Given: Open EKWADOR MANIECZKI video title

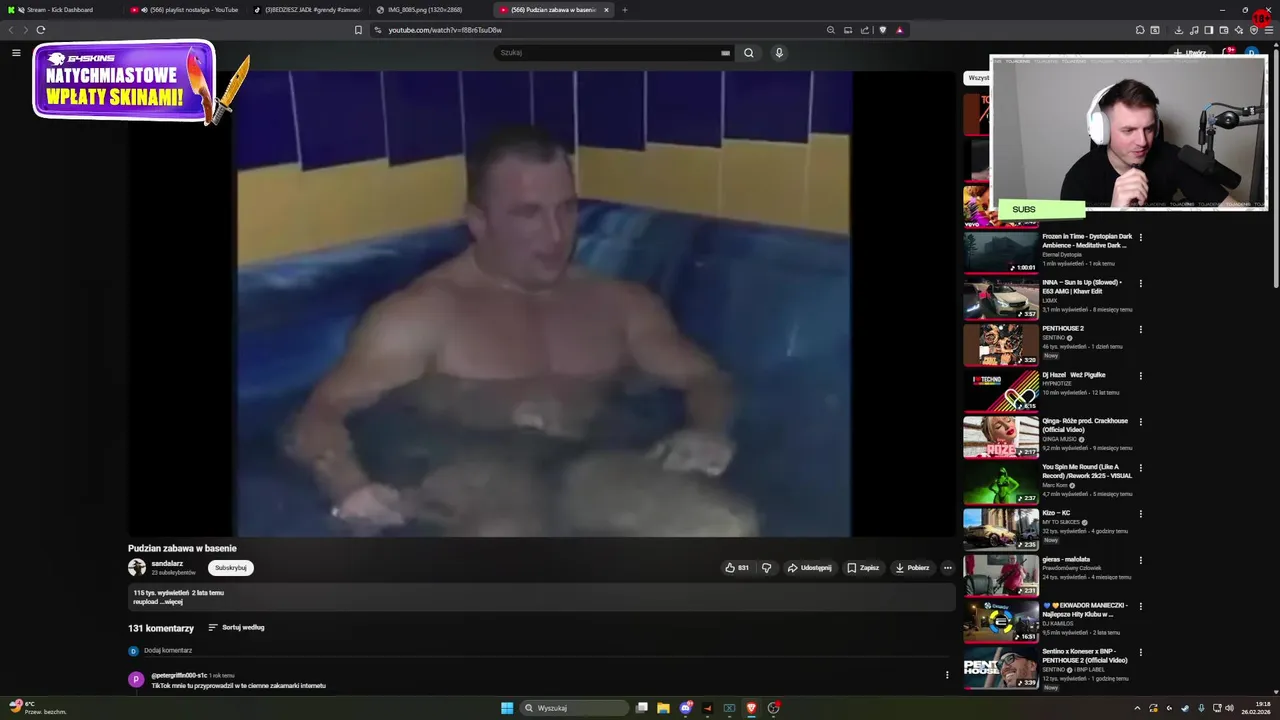Looking at the screenshot, I should coord(1085,610).
